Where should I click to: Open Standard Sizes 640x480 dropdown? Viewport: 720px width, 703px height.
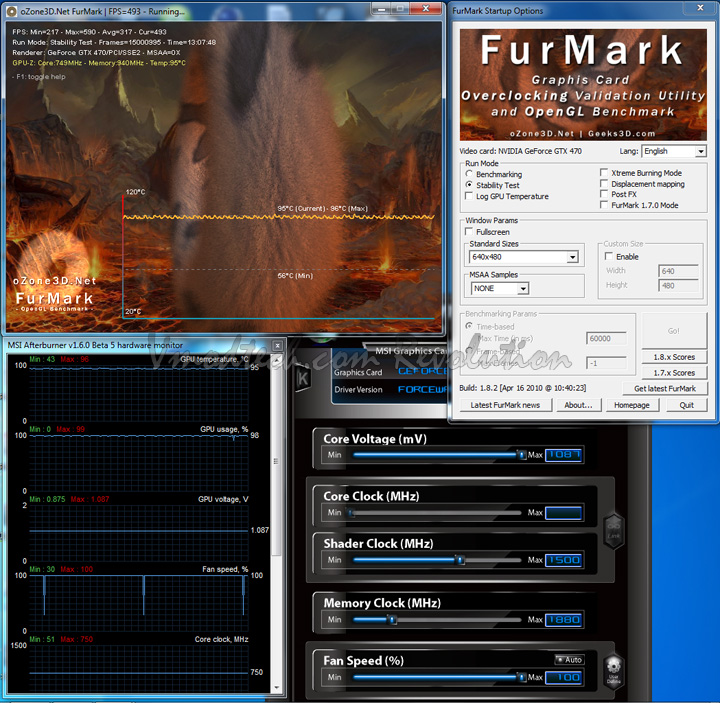tap(572, 257)
